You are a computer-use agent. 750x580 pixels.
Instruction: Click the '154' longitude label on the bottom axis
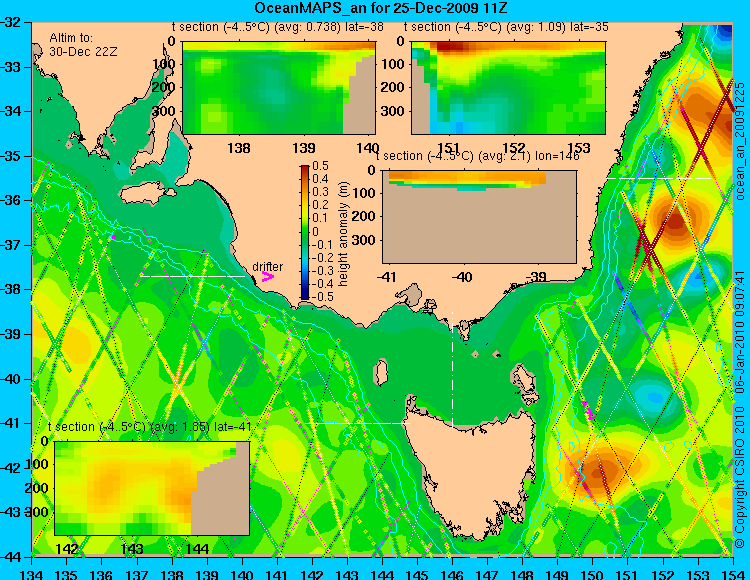click(733, 574)
